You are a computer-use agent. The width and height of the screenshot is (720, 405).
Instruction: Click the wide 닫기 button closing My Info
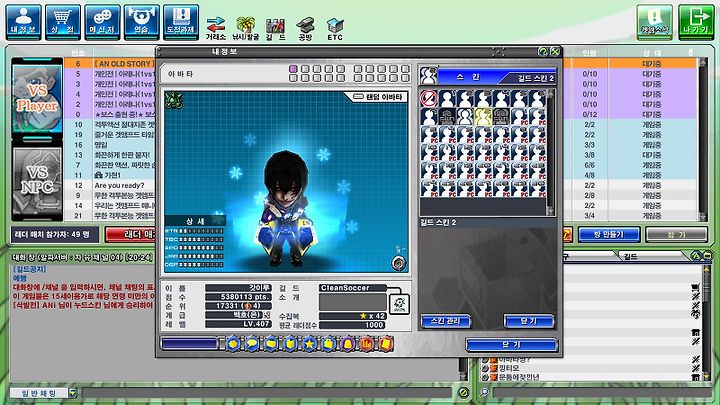(512, 345)
